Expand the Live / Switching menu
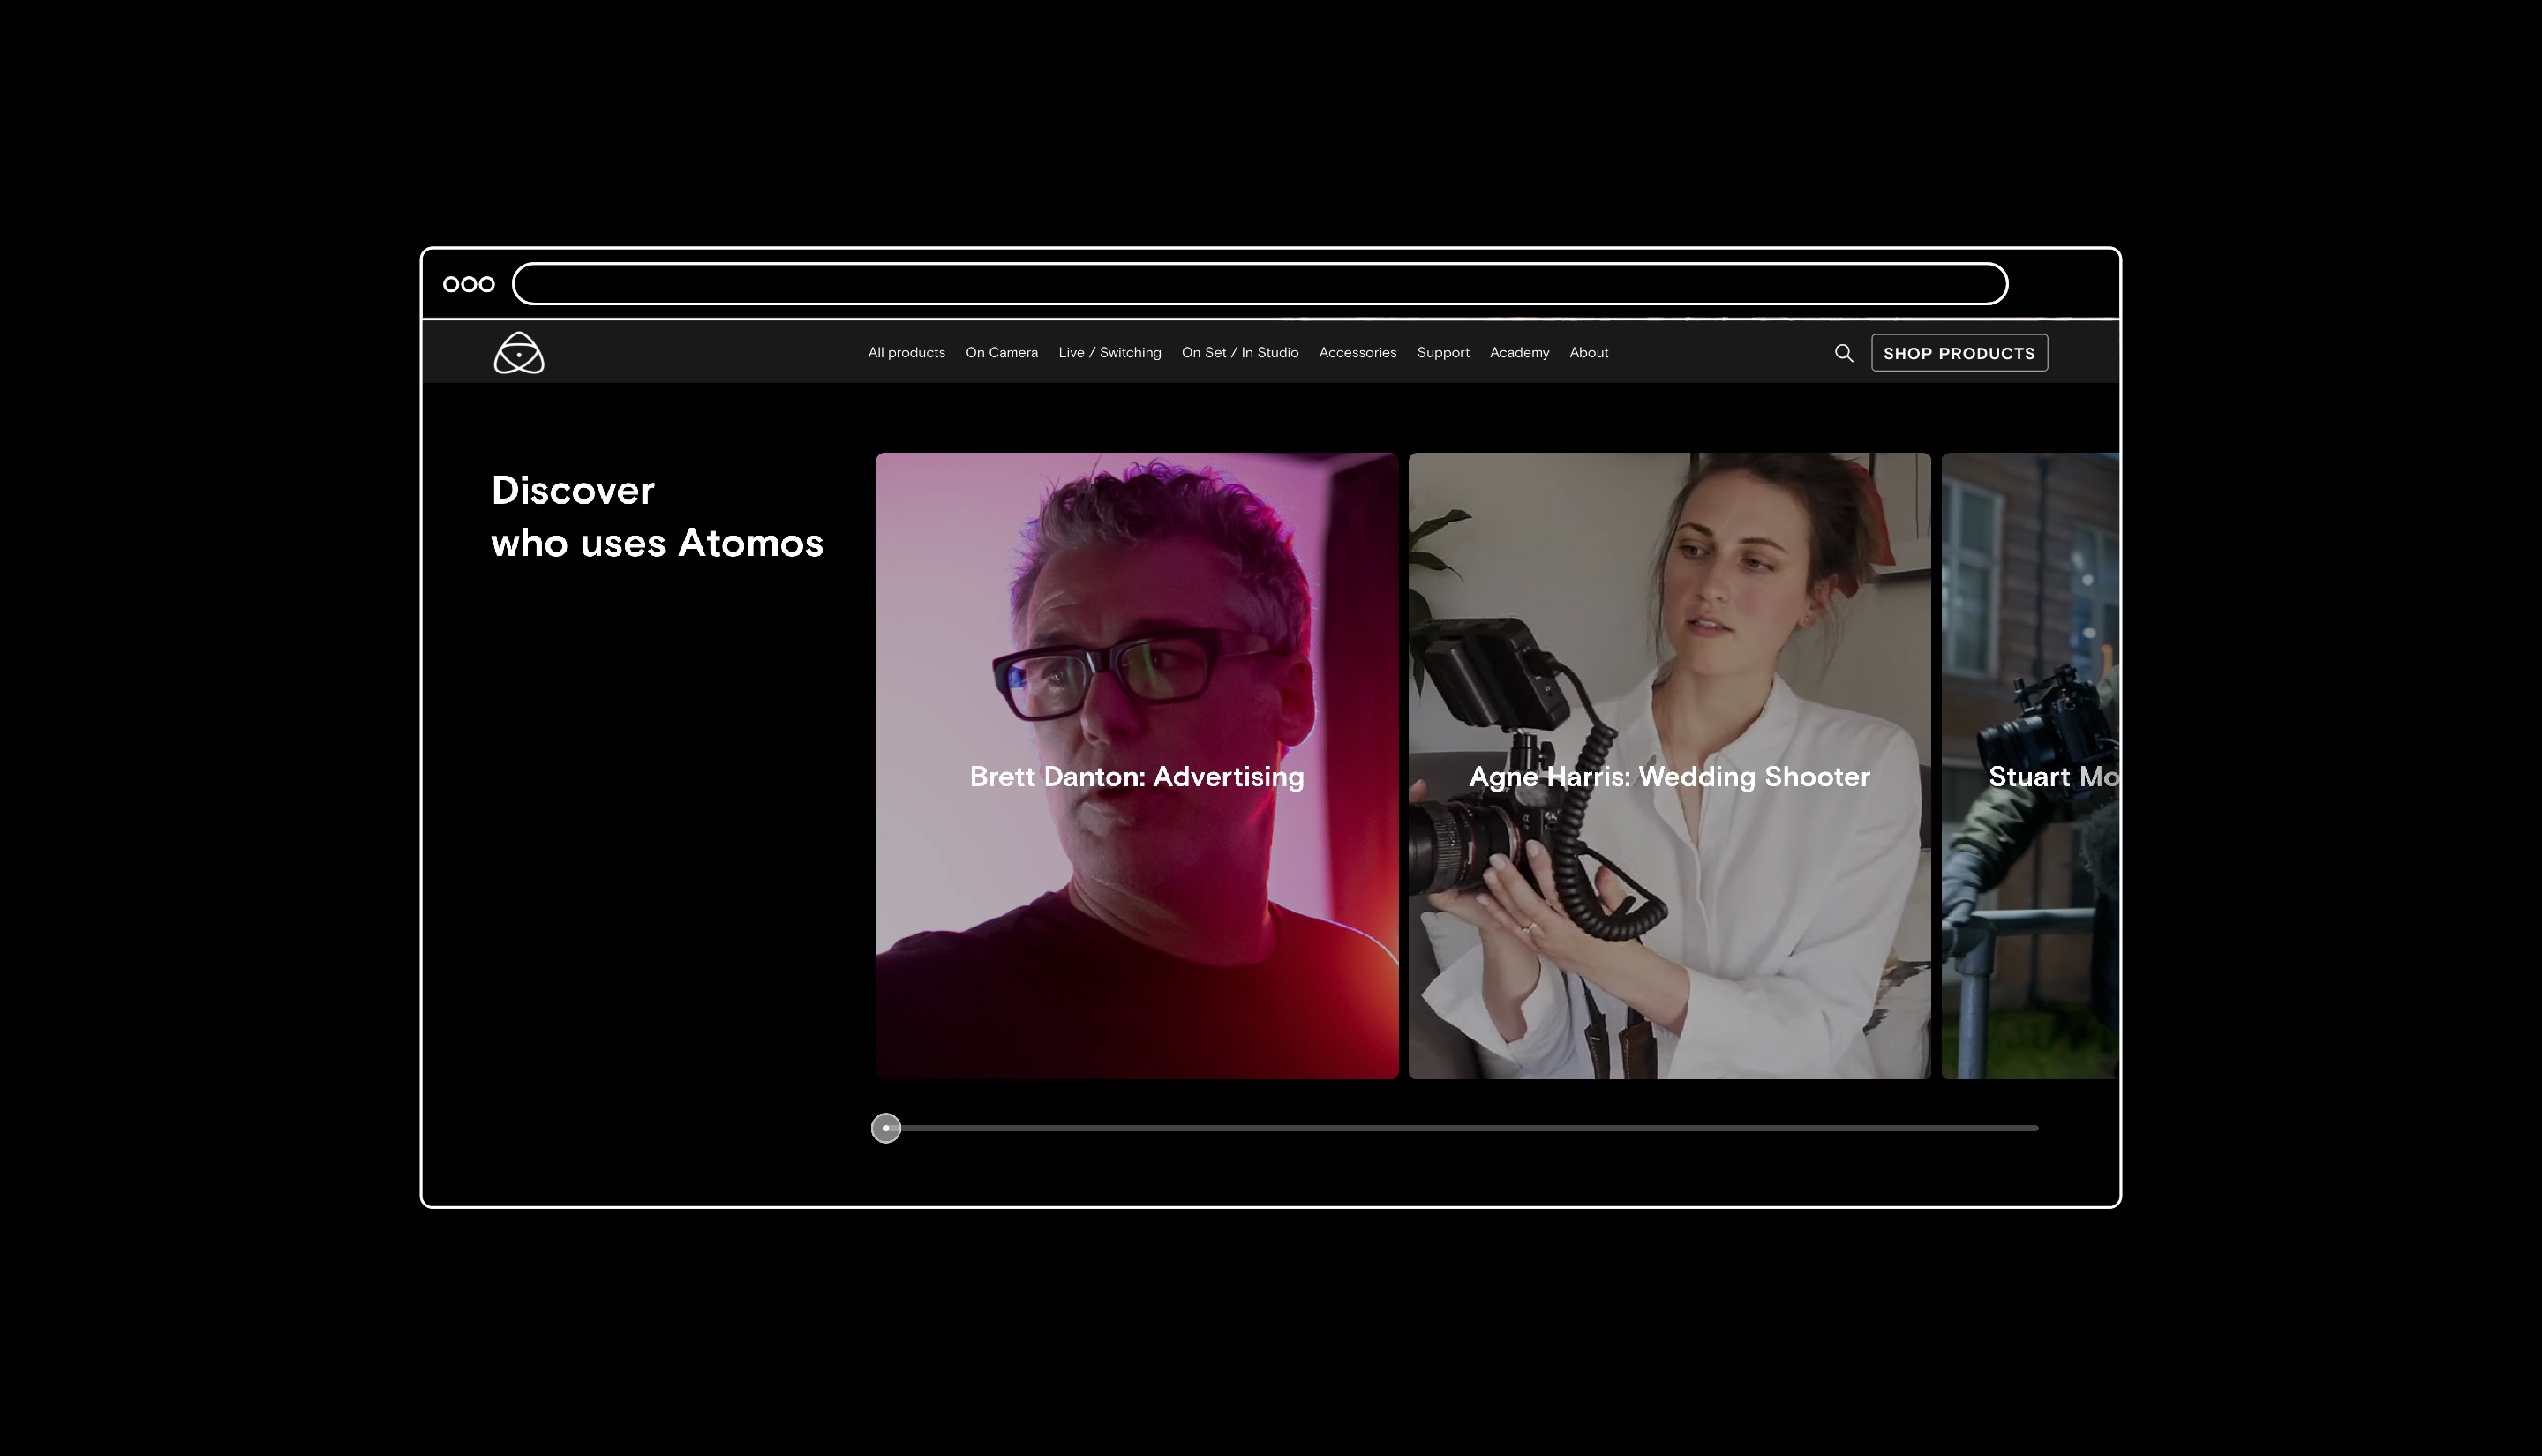 coord(1110,353)
